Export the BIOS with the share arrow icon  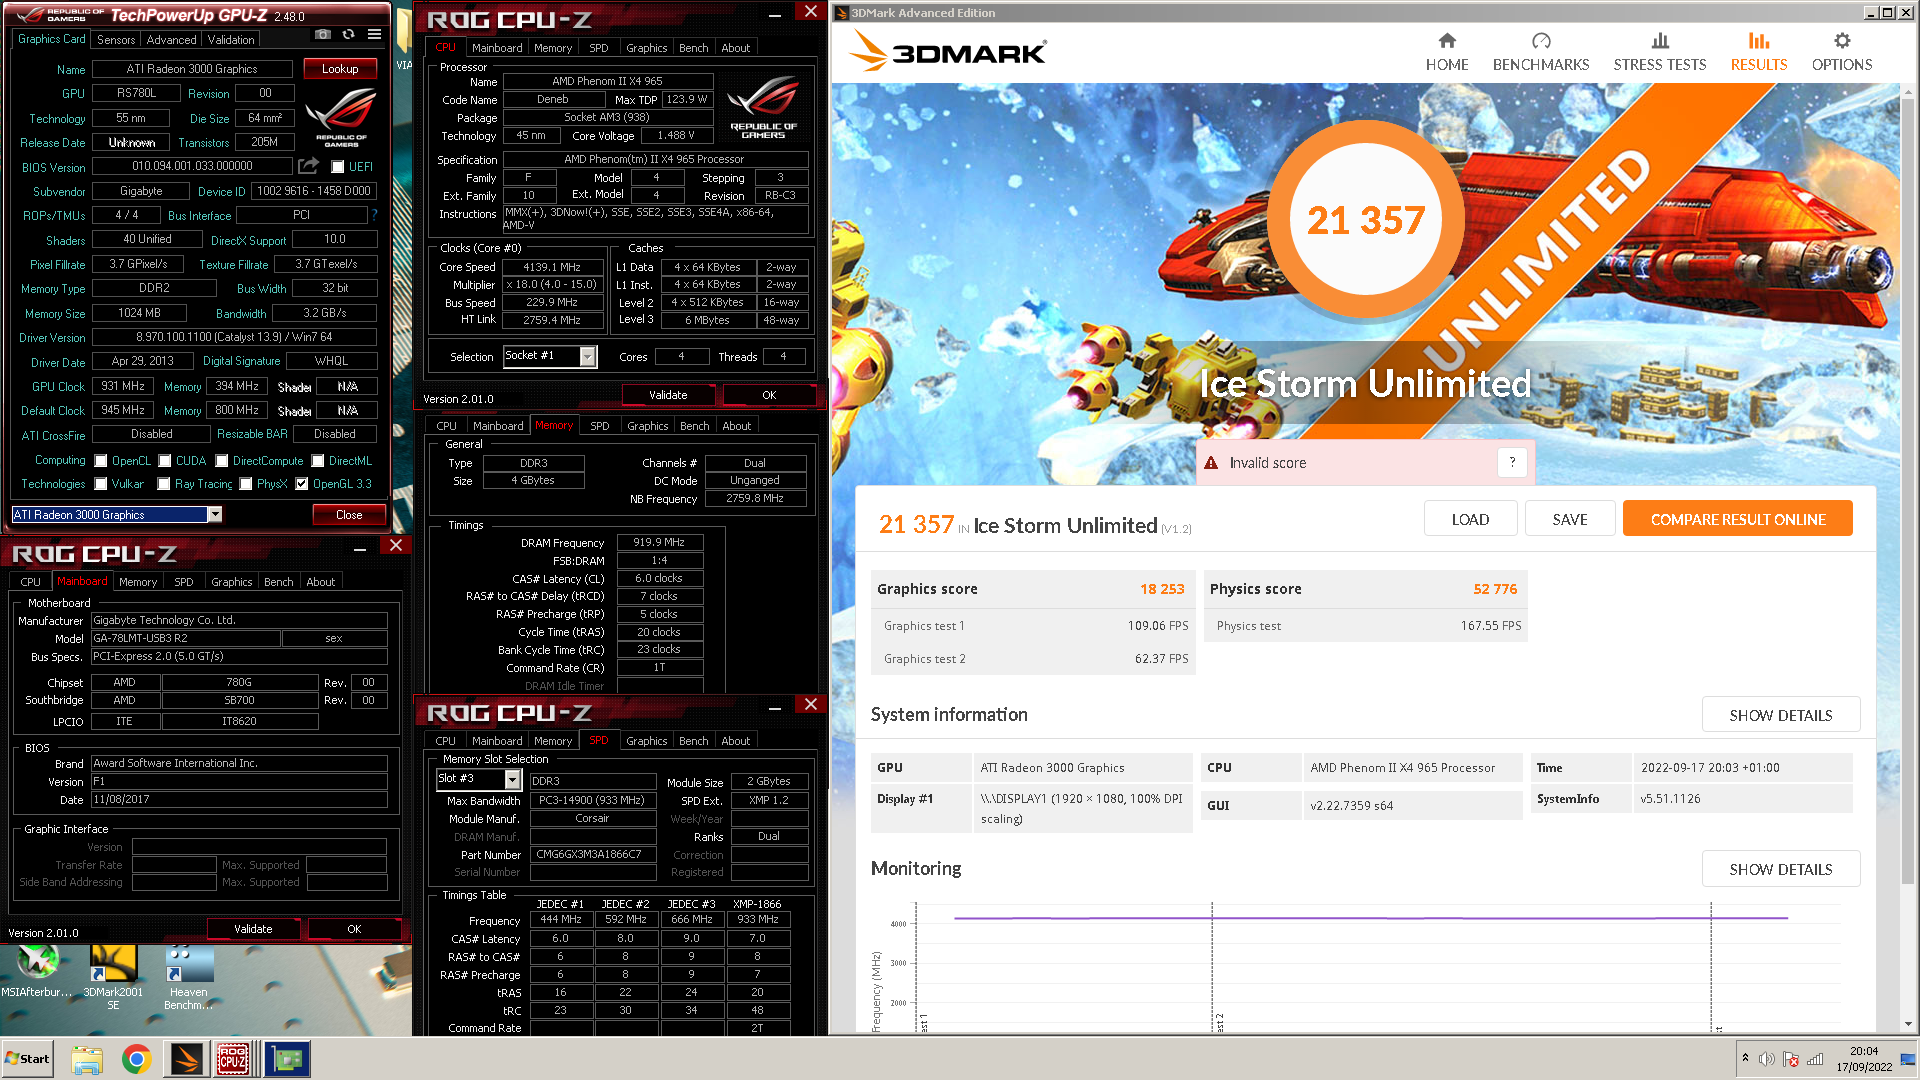pyautogui.click(x=308, y=166)
